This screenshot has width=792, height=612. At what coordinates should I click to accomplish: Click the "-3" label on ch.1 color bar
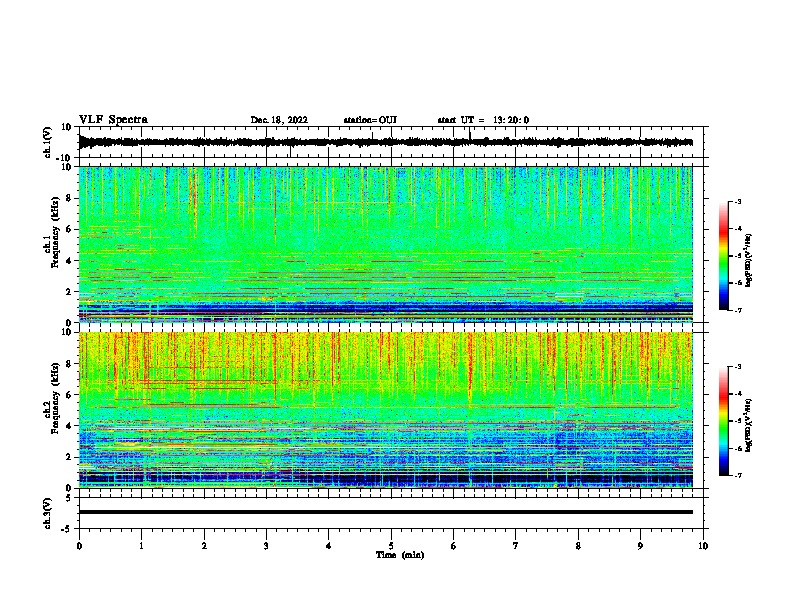[x=738, y=201]
